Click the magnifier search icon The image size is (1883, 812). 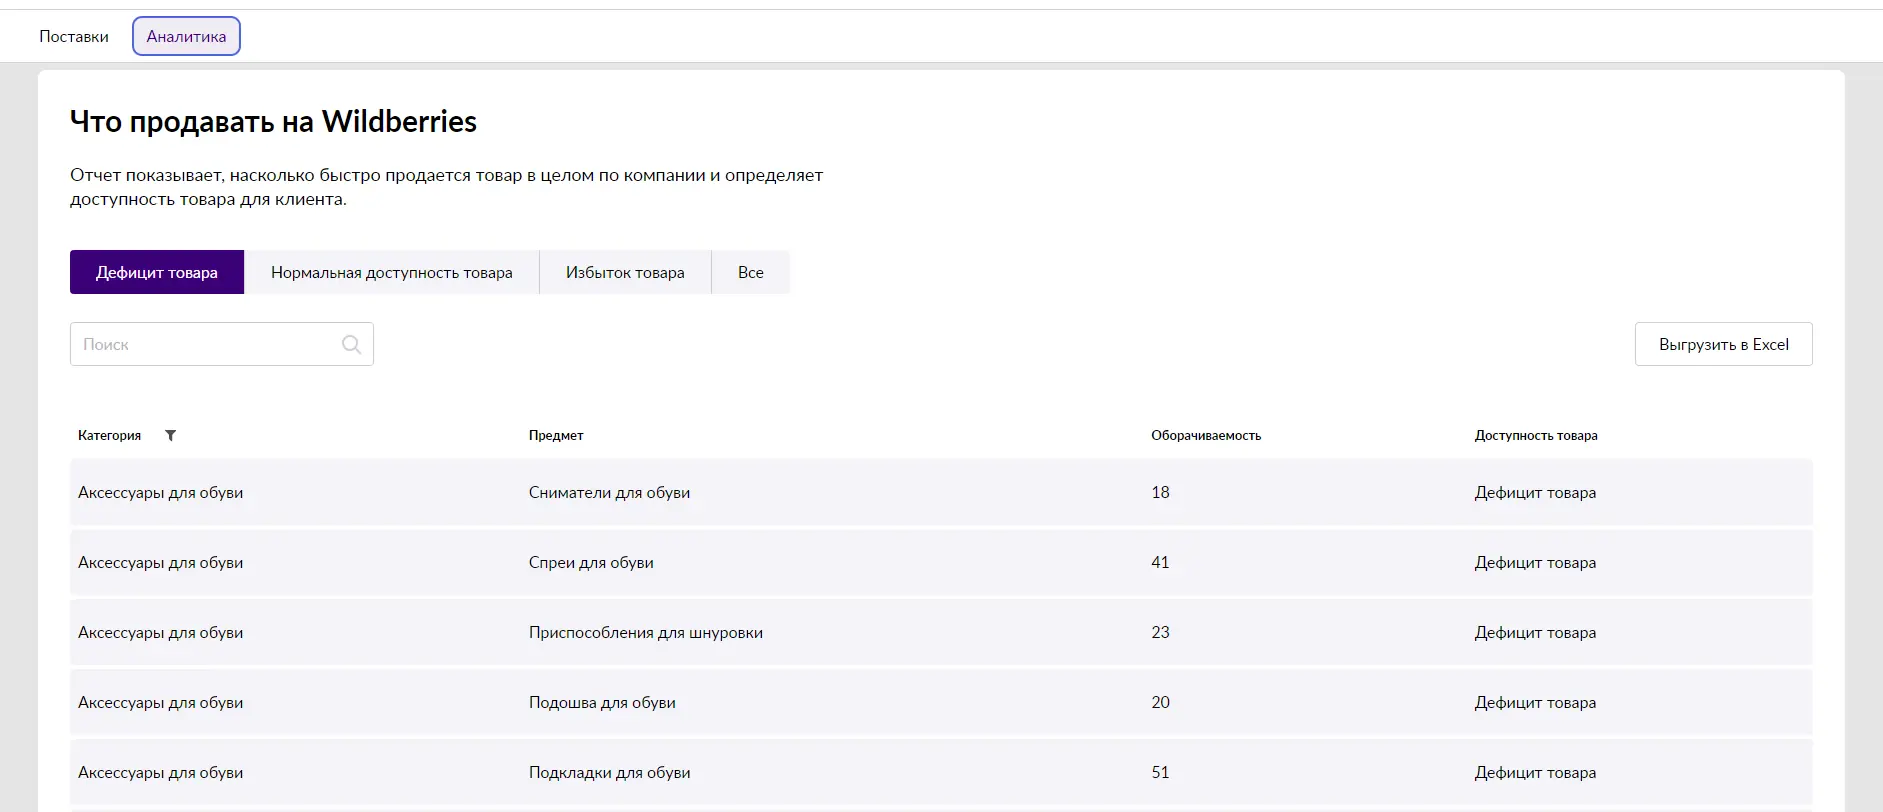[x=351, y=344]
